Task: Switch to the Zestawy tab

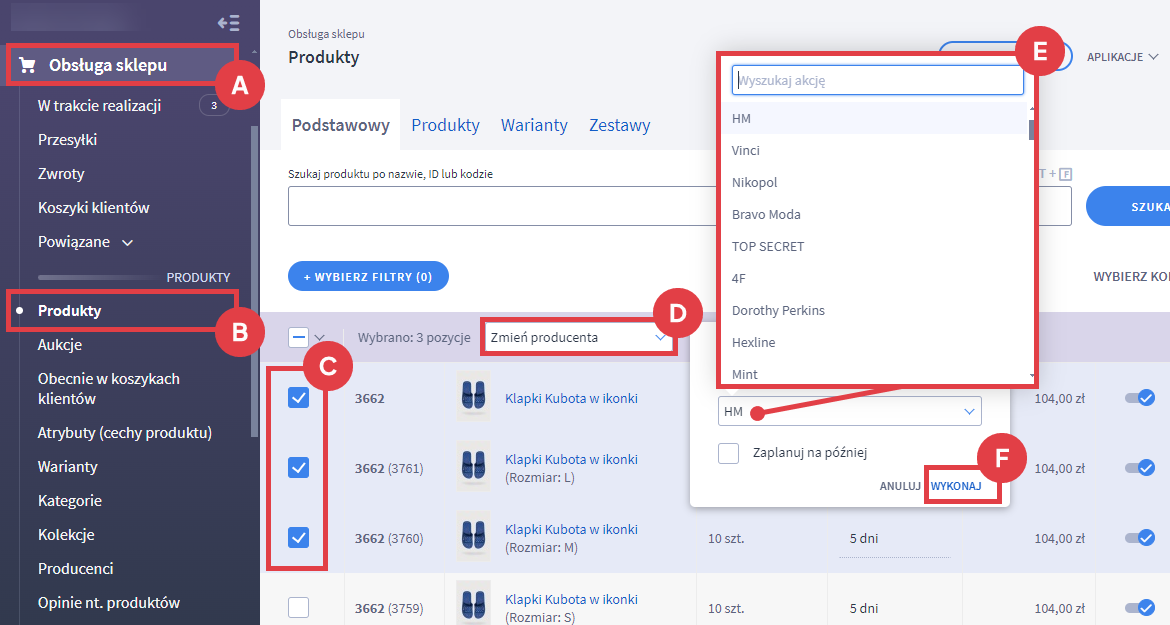Action: coord(619,125)
